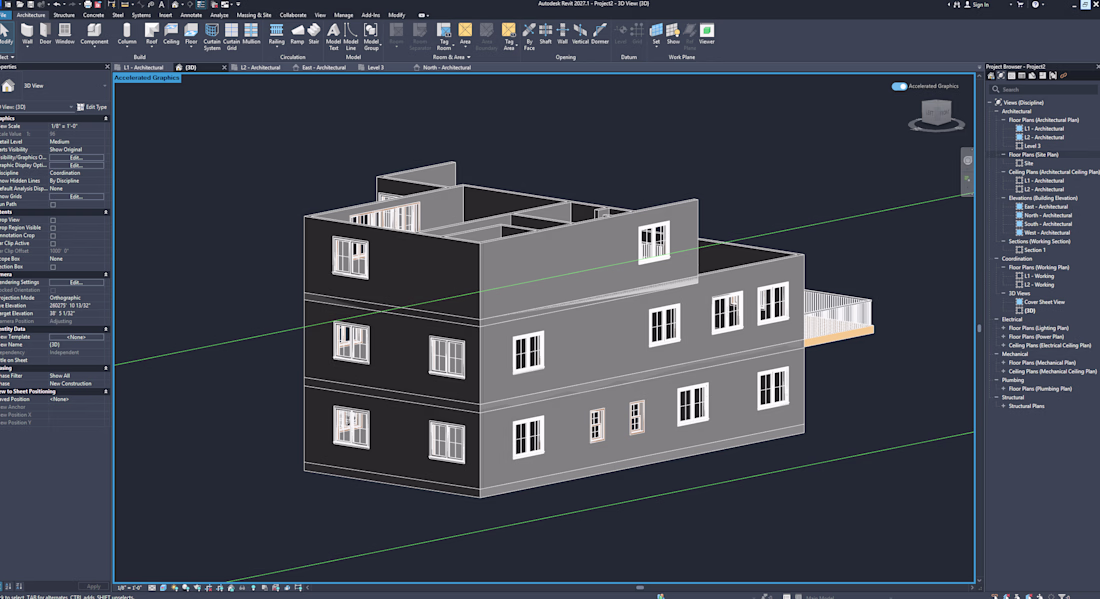The image size is (1100, 599).
Task: Activate the Curtain Grid tool
Action: pyautogui.click(x=232, y=37)
